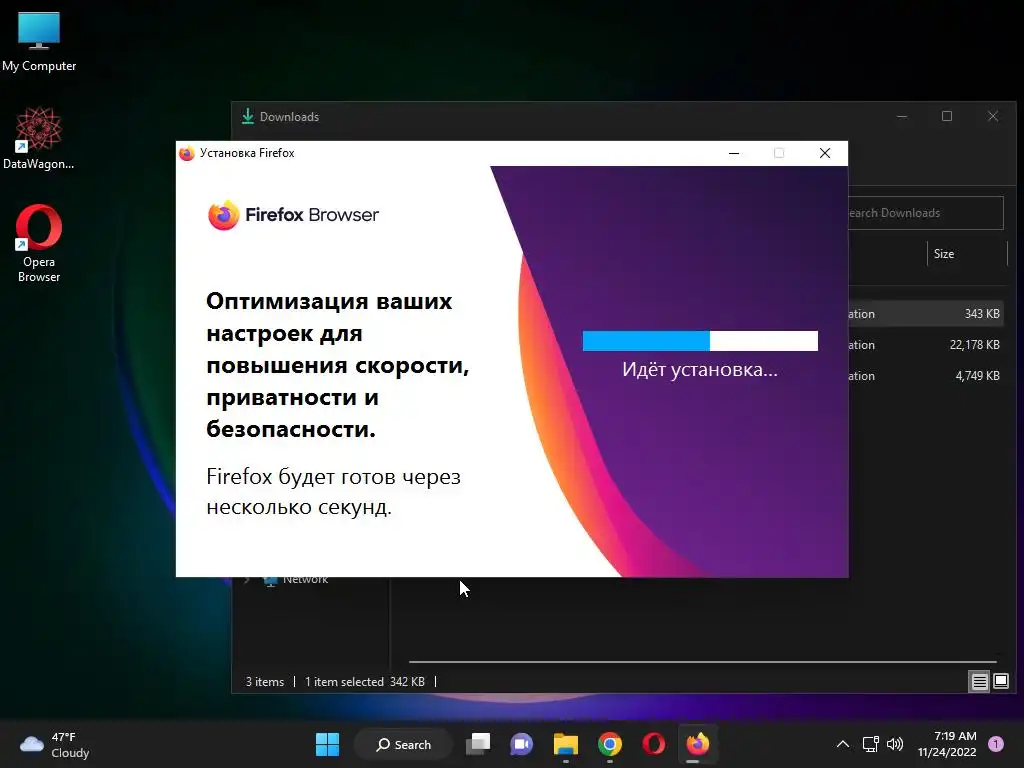Click the Firefox installer title icon
This screenshot has width=1024, height=768.
(187, 153)
